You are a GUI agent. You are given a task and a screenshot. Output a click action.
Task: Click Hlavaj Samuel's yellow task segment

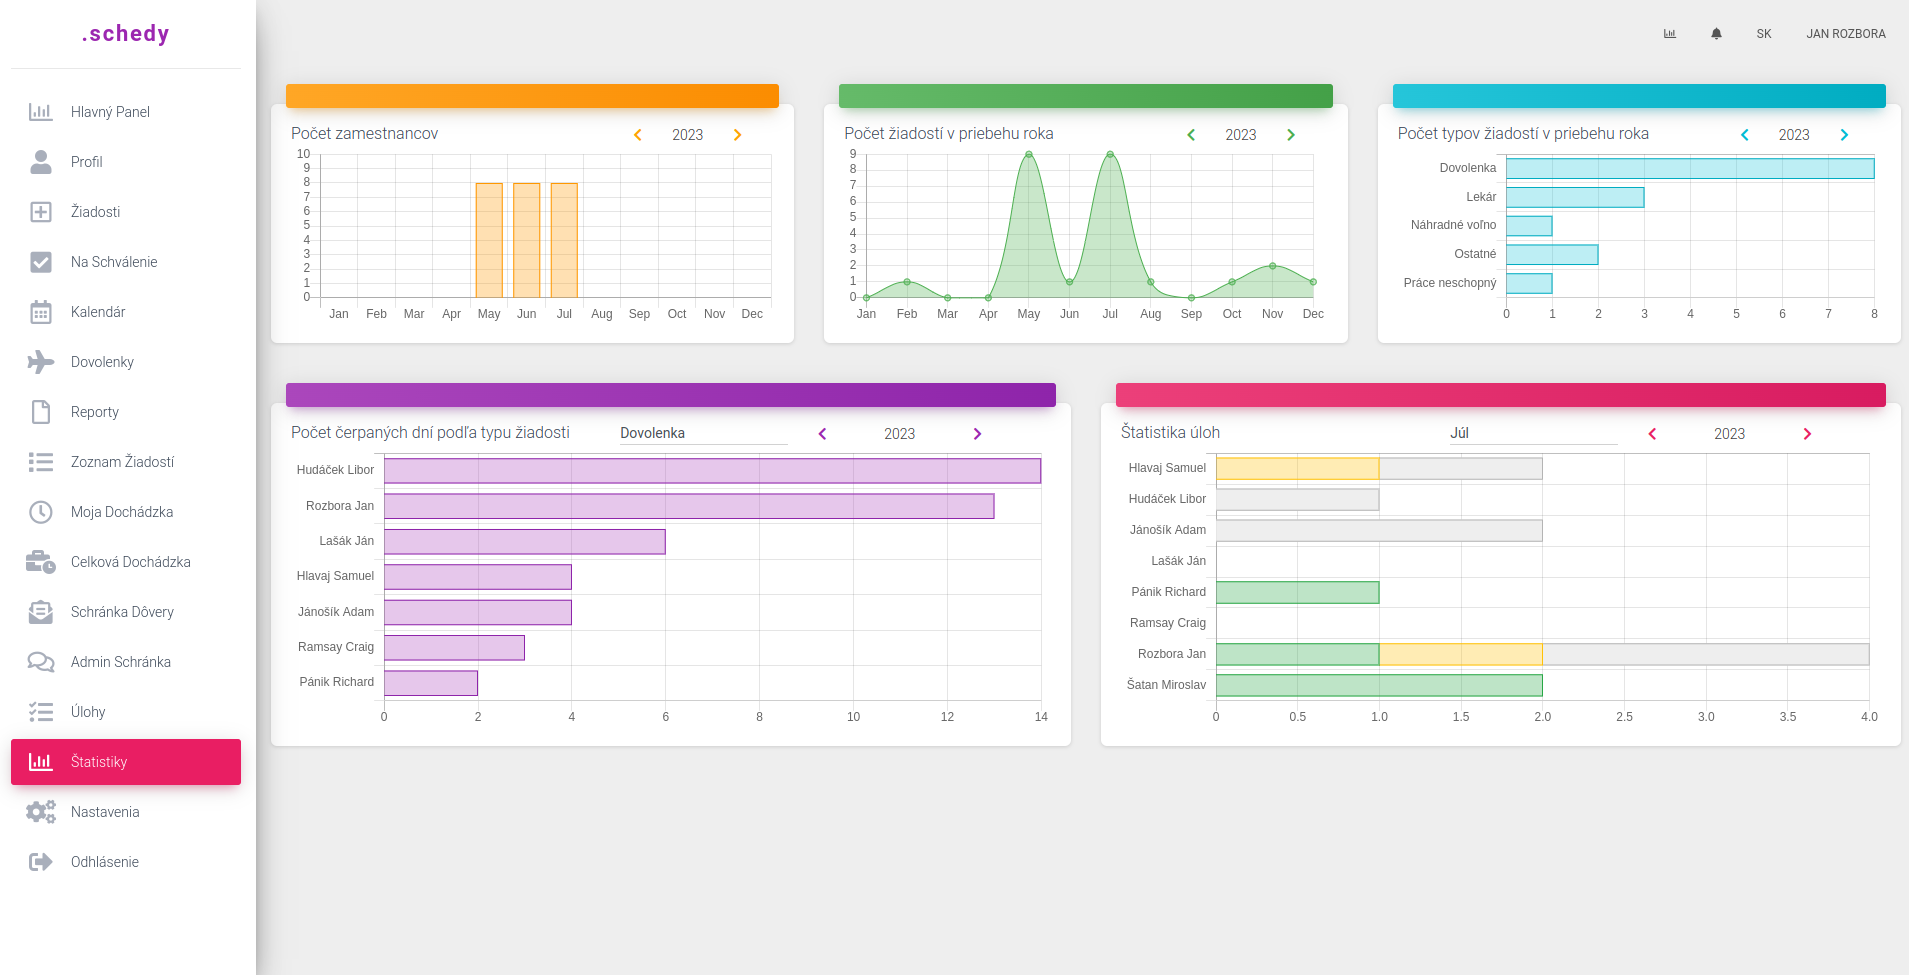(1297, 468)
